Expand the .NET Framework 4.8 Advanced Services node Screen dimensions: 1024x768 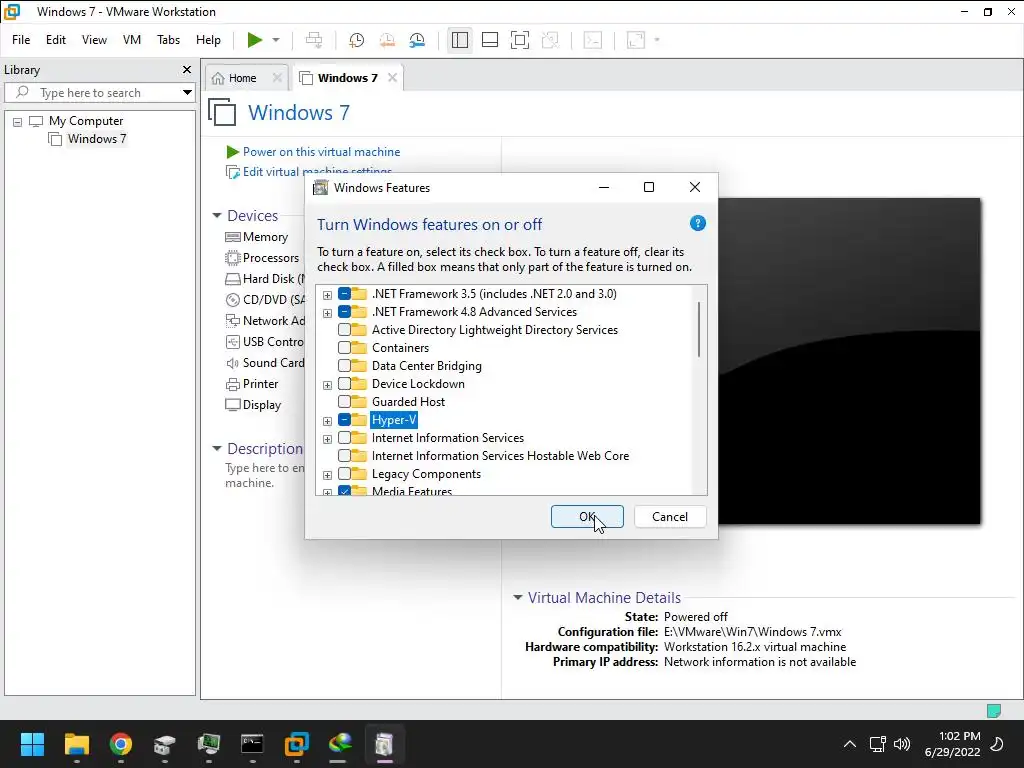(327, 313)
